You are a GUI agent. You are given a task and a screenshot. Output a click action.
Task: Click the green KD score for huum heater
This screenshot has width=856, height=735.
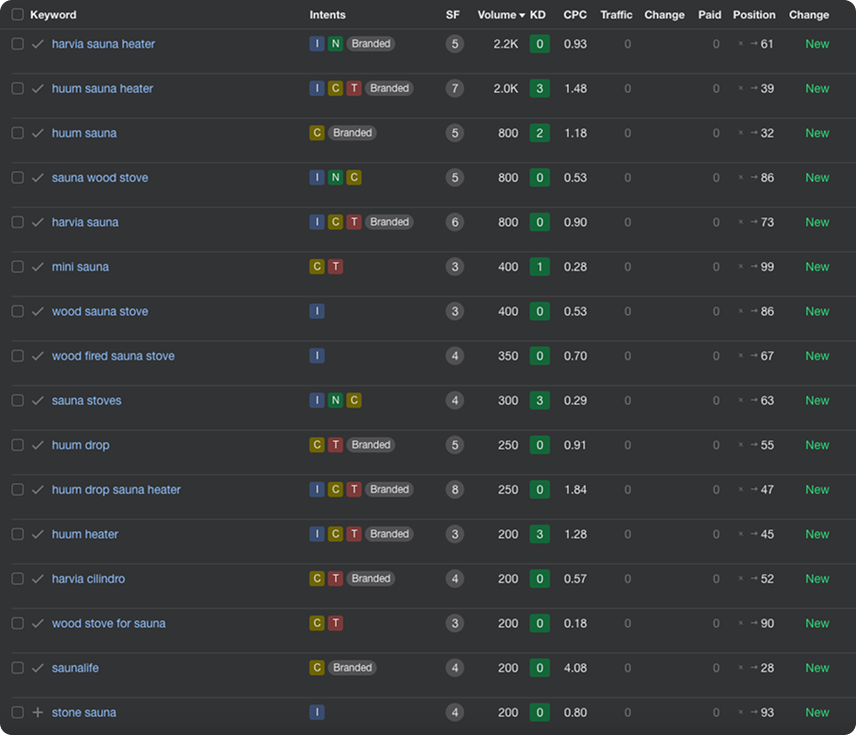tap(540, 535)
